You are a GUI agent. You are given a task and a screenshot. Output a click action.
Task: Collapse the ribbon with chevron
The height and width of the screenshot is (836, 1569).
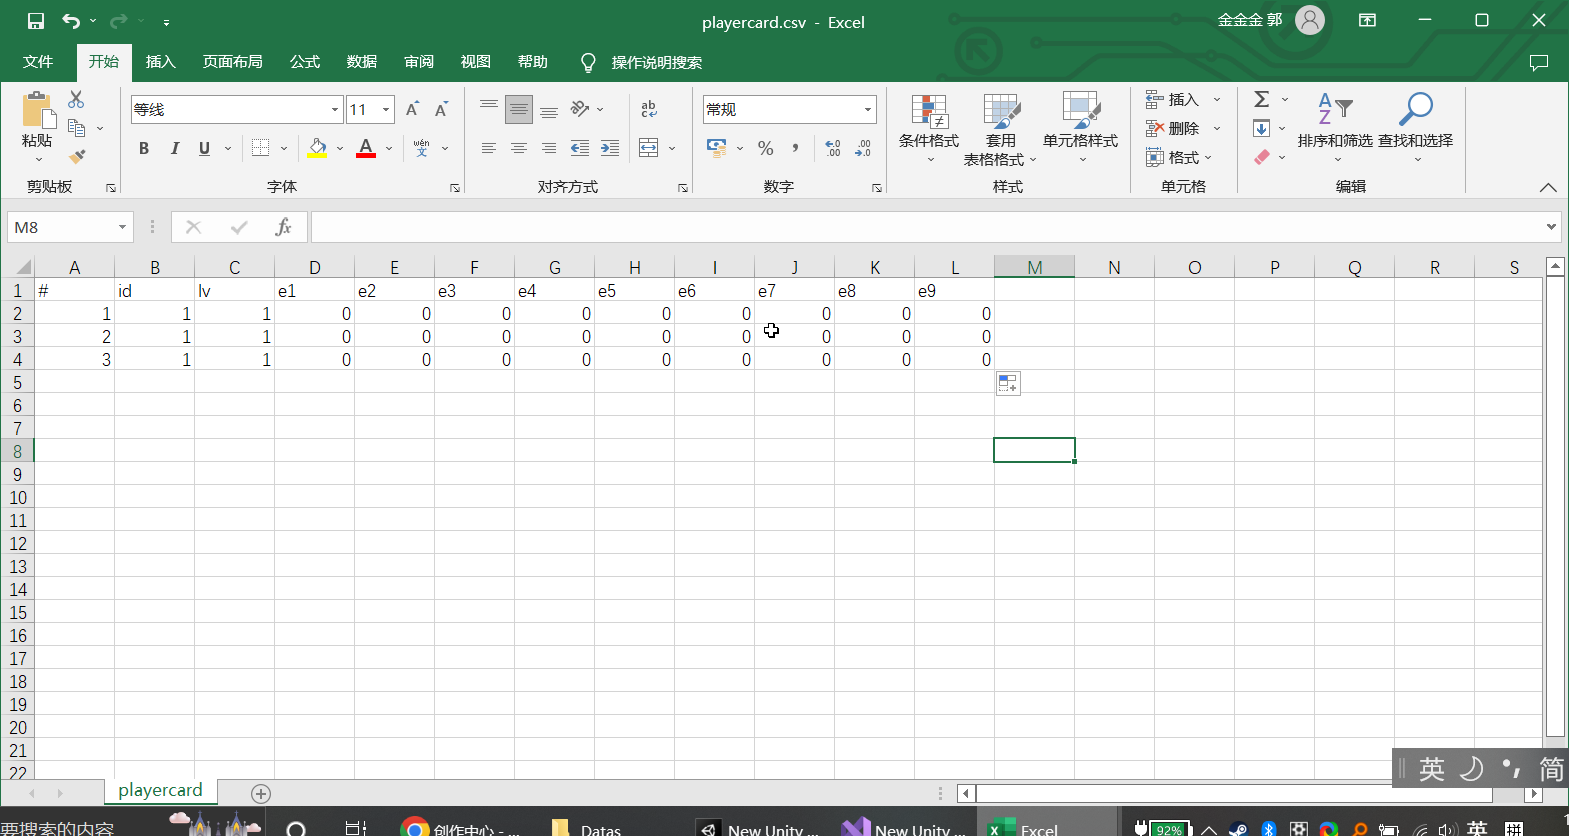coord(1548,187)
